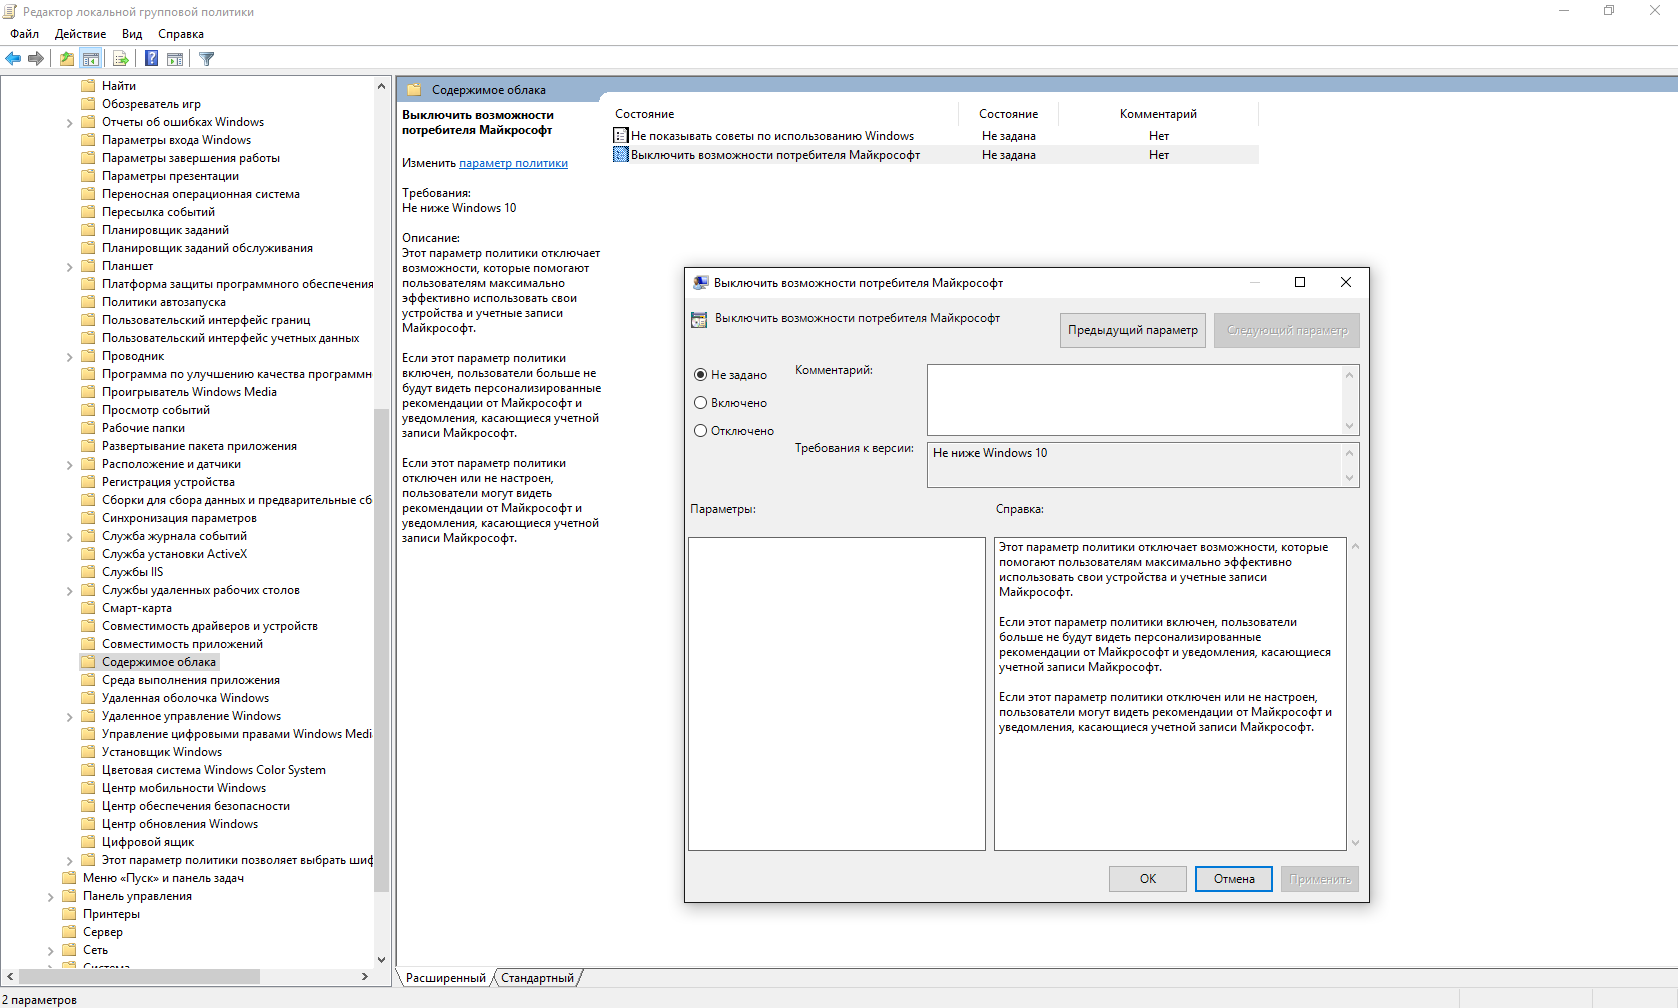Open the 'Справка' menu
The width and height of the screenshot is (1678, 1008).
pos(181,34)
